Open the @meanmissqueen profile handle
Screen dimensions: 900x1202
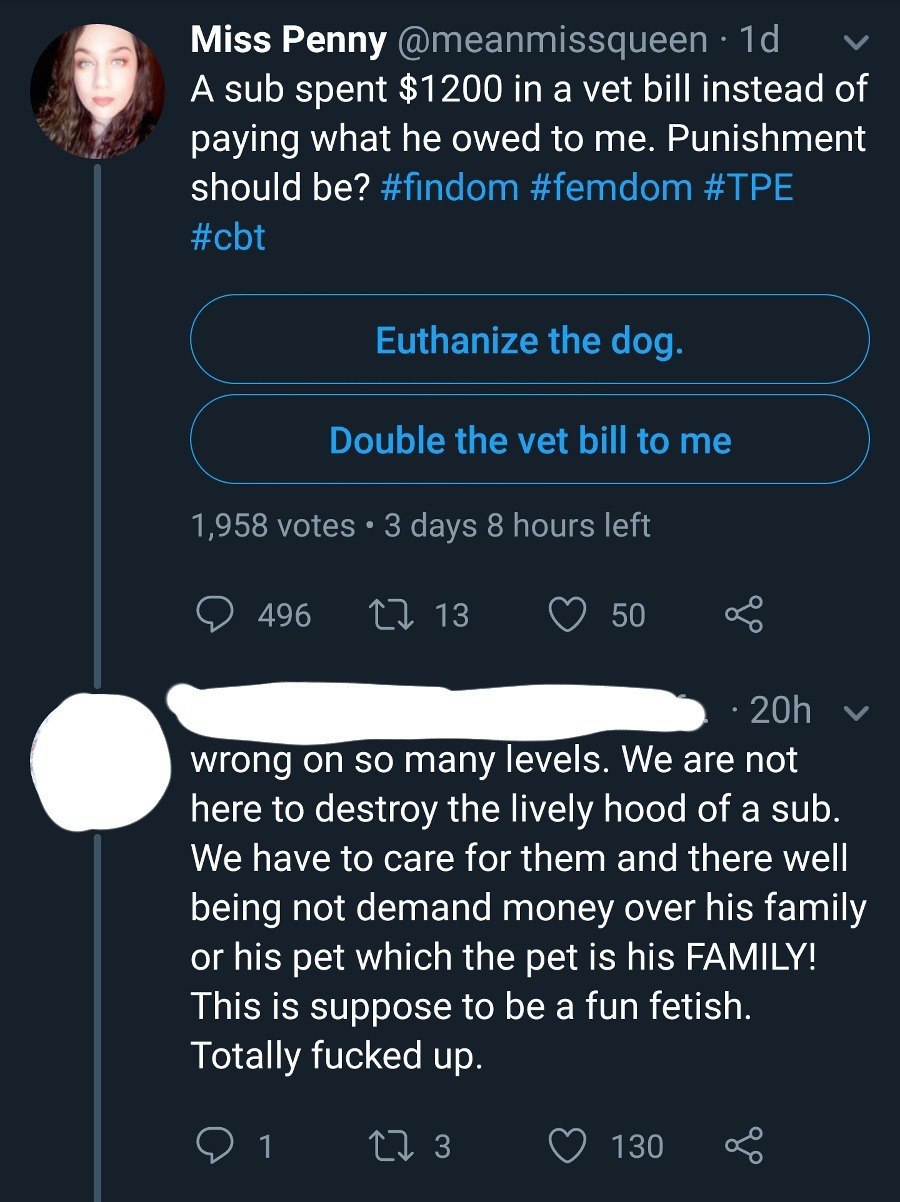551,40
